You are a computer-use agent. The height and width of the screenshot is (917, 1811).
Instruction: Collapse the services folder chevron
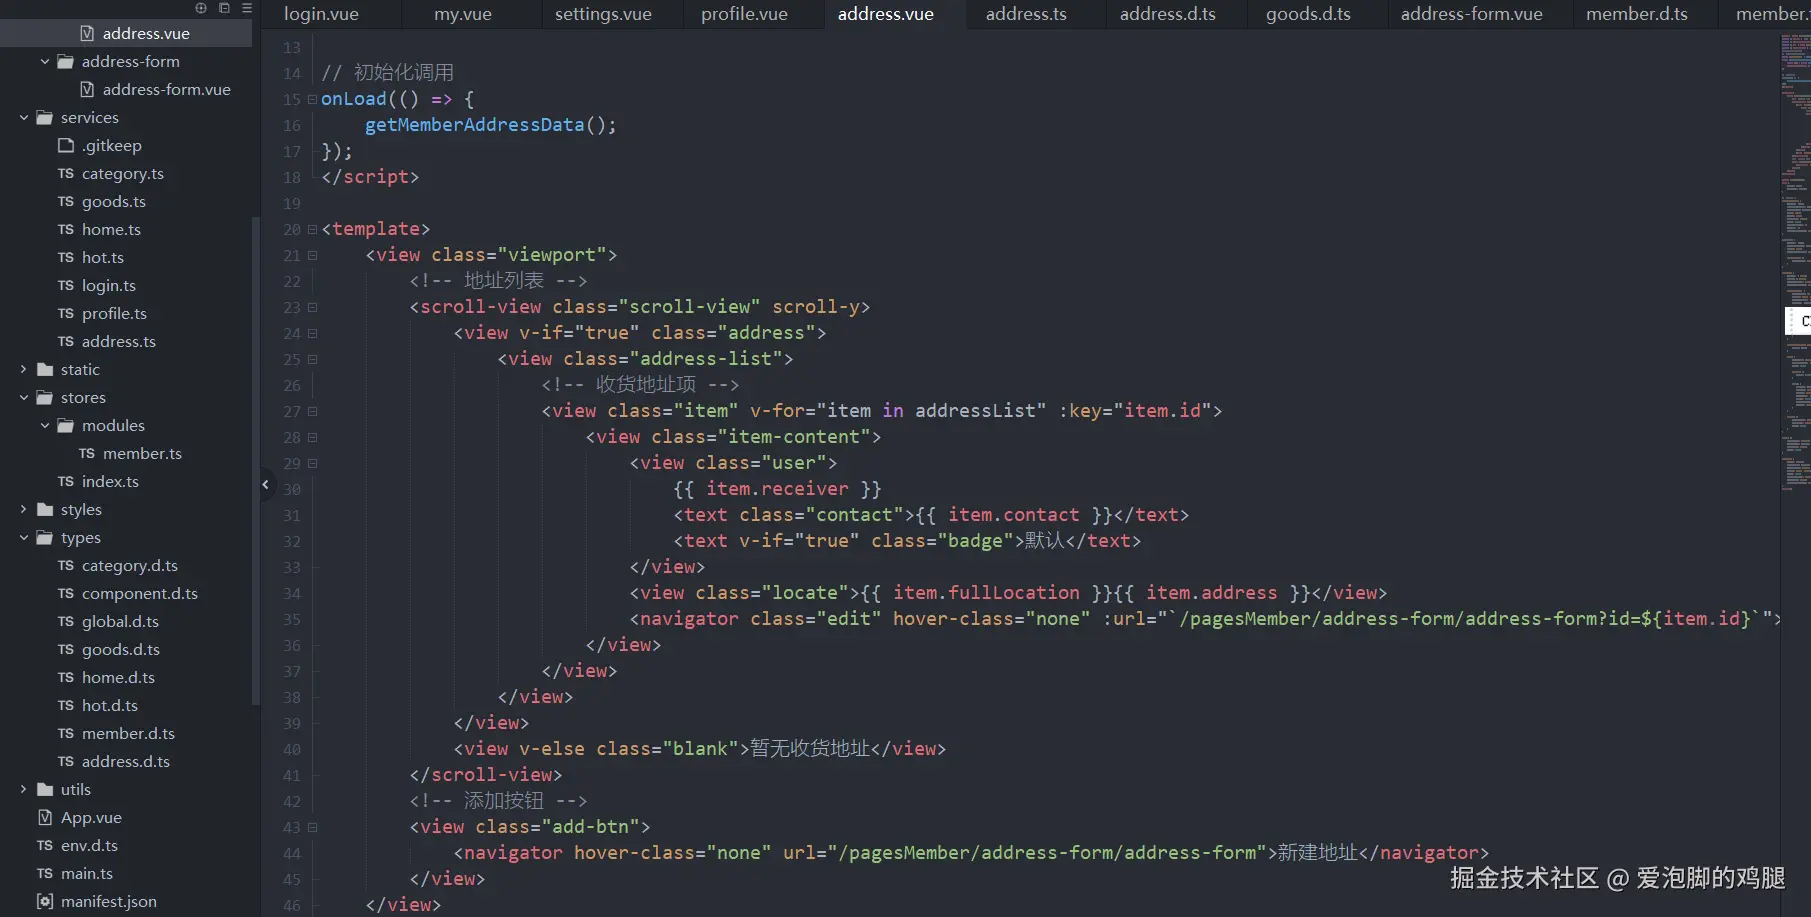click(24, 117)
